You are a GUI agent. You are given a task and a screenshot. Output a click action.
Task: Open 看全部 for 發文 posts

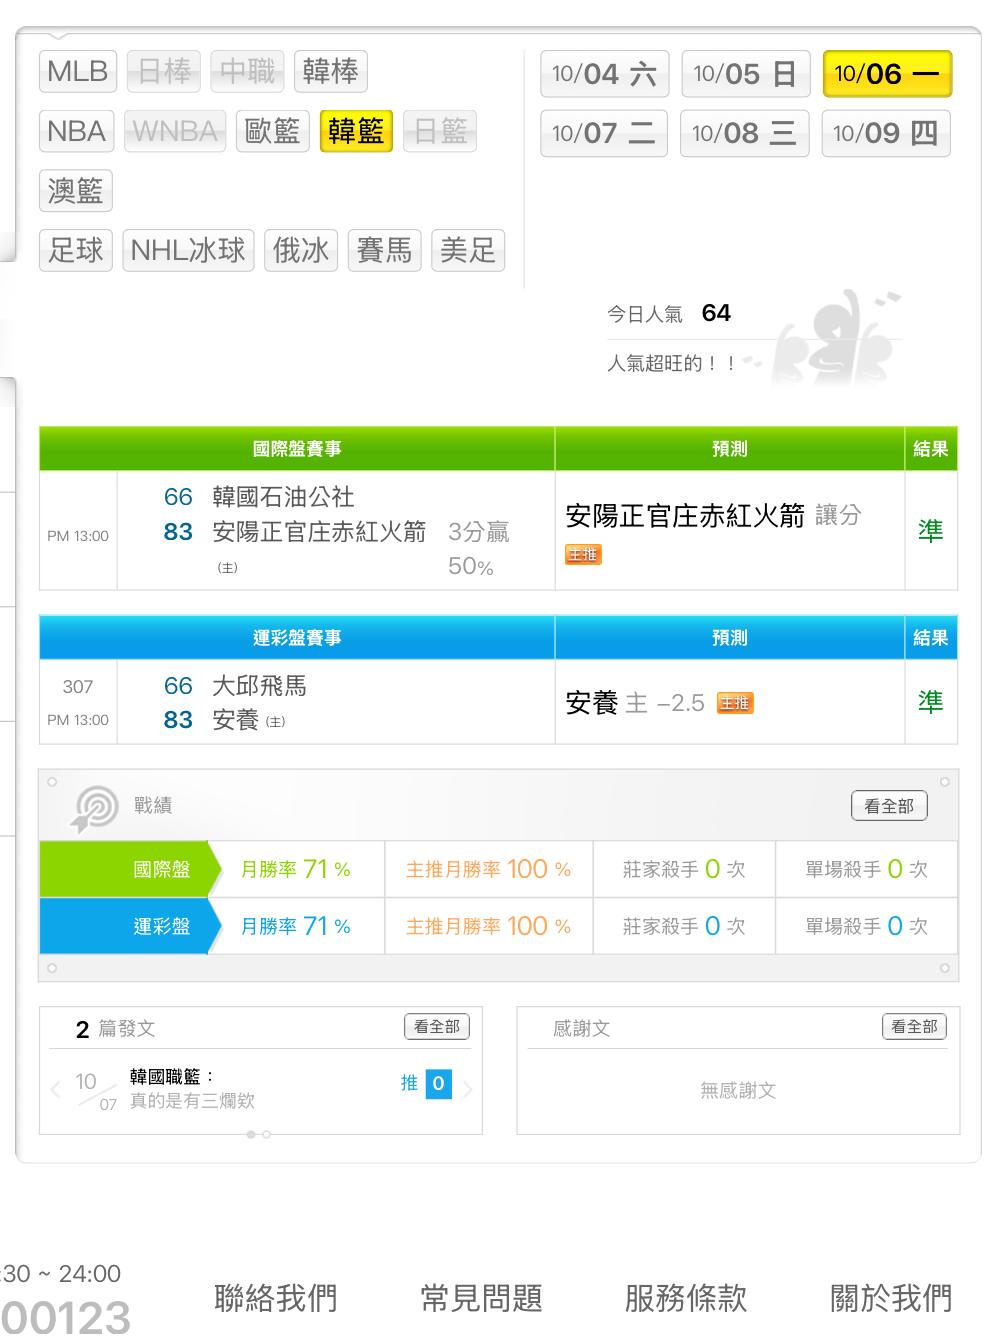[x=436, y=1026]
